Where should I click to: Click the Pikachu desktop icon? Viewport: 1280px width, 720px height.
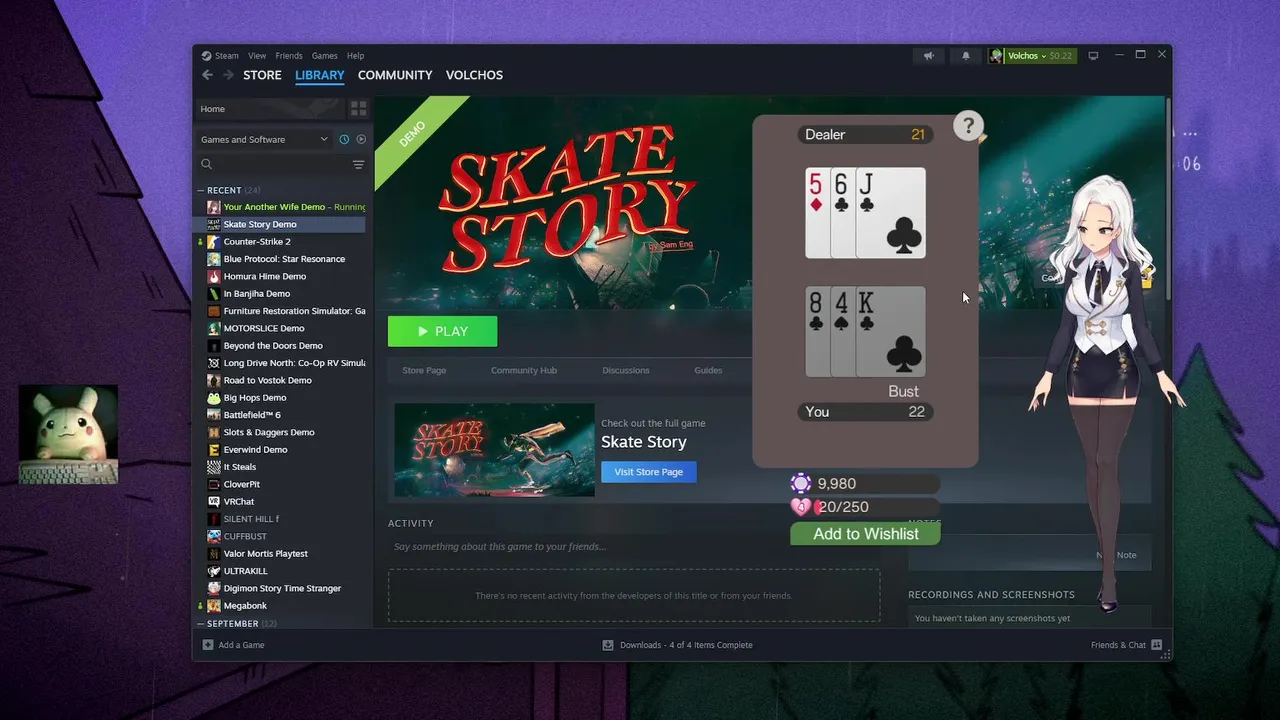tap(68, 435)
